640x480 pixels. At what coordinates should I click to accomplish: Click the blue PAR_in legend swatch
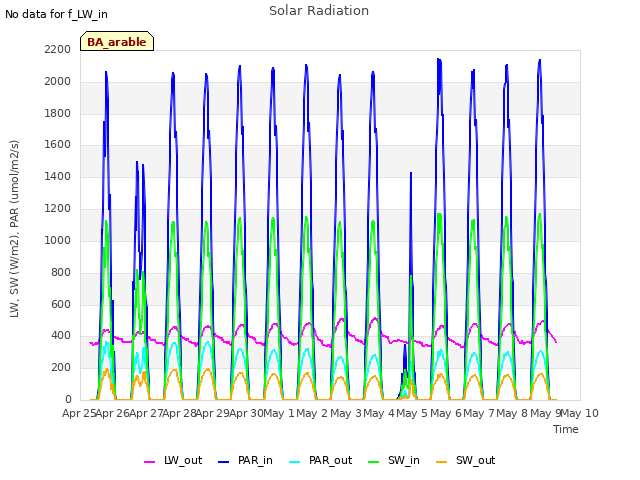[223, 462]
